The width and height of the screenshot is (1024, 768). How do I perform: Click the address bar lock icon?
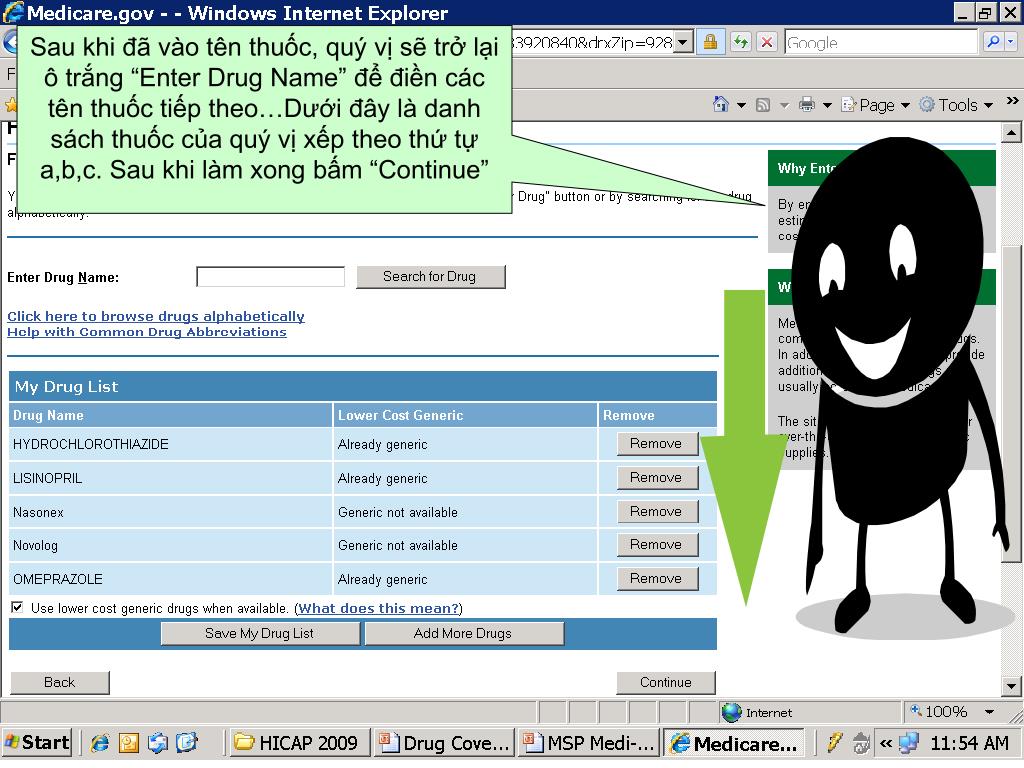coord(710,42)
